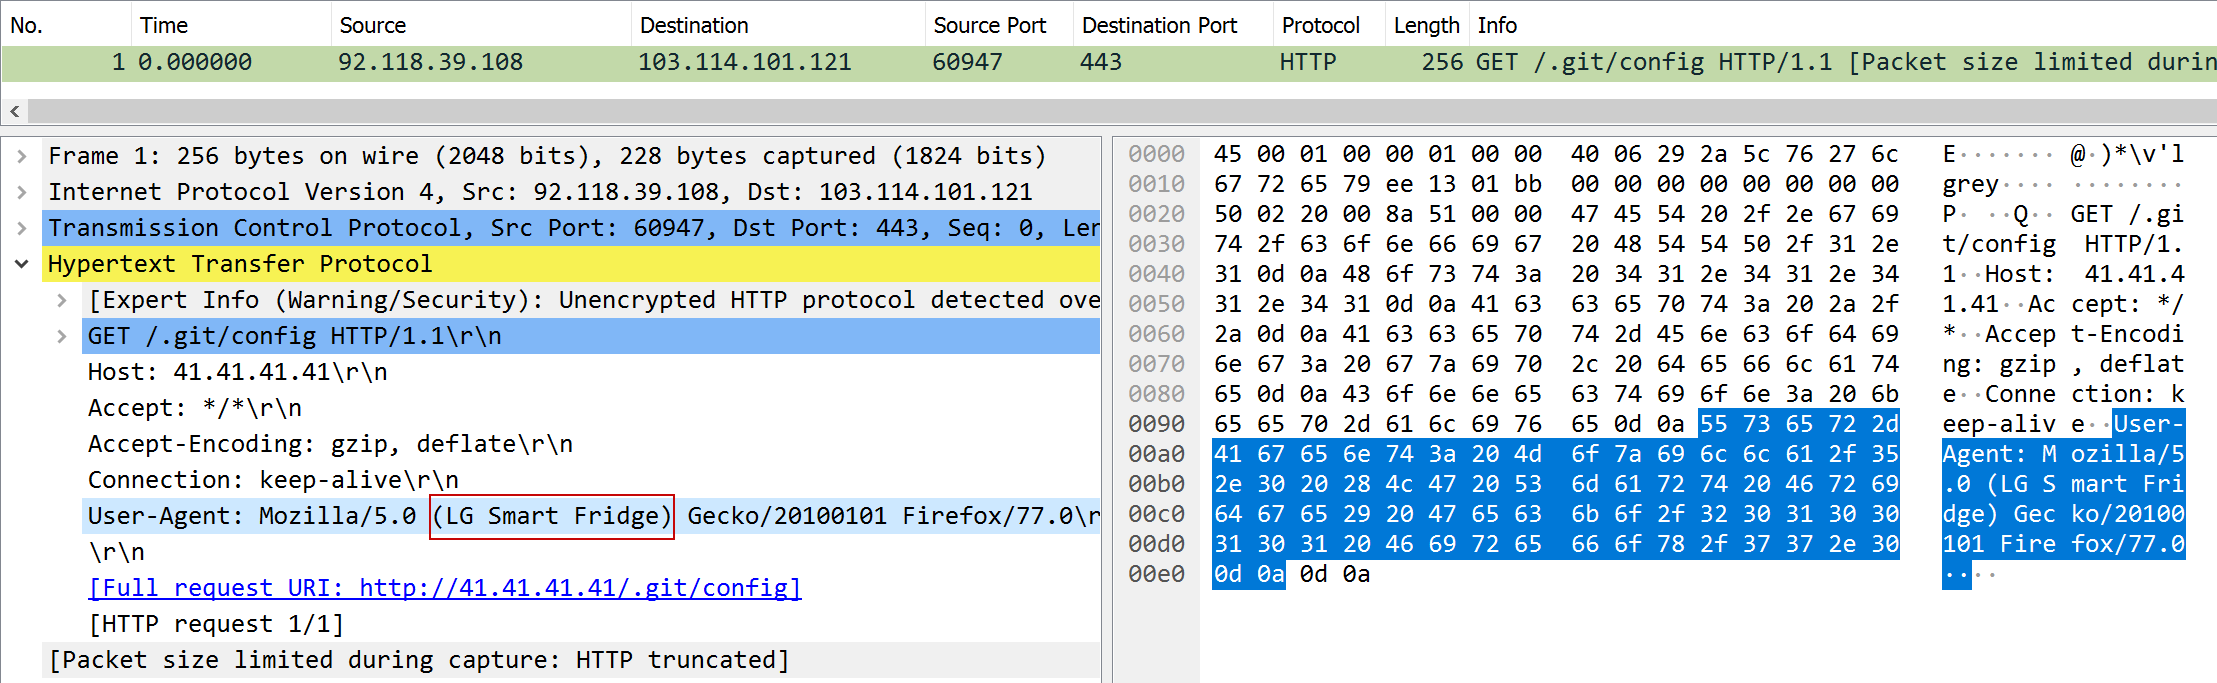Sort by the Source column header

pyautogui.click(x=372, y=25)
